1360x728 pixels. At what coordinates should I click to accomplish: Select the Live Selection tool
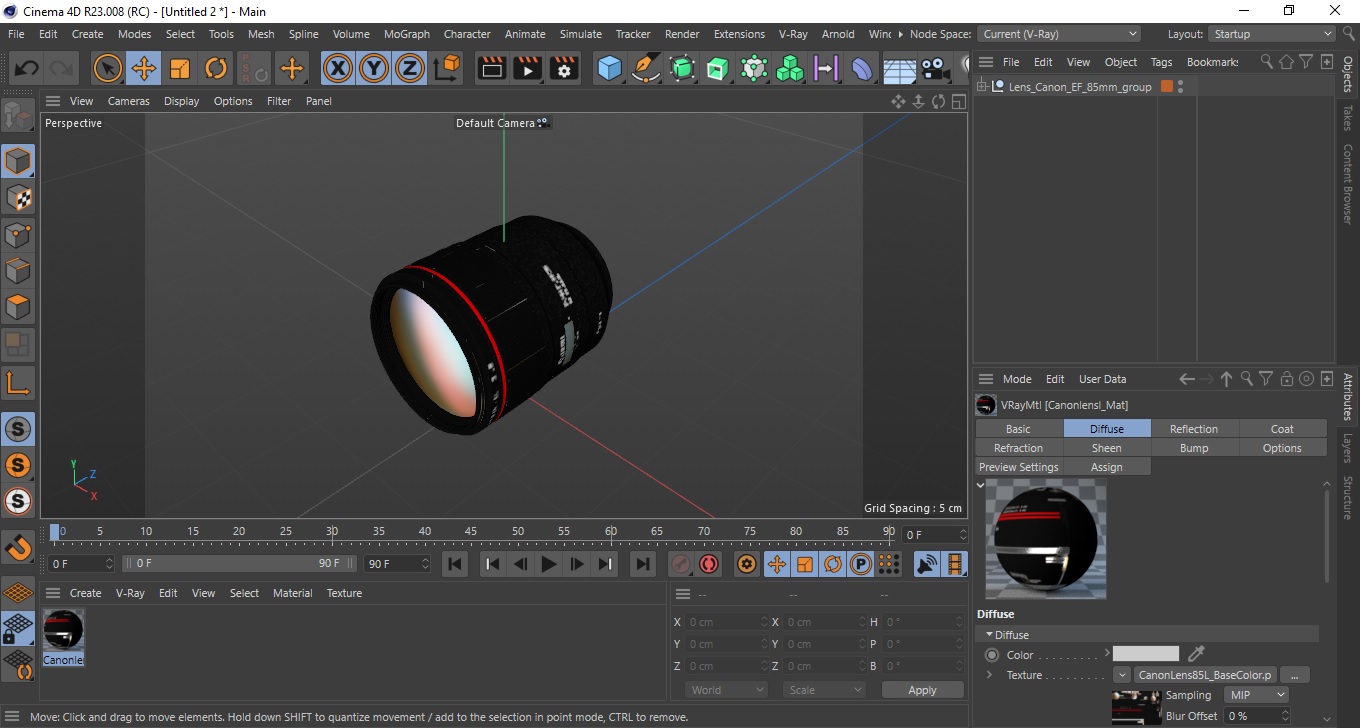pyautogui.click(x=107, y=68)
